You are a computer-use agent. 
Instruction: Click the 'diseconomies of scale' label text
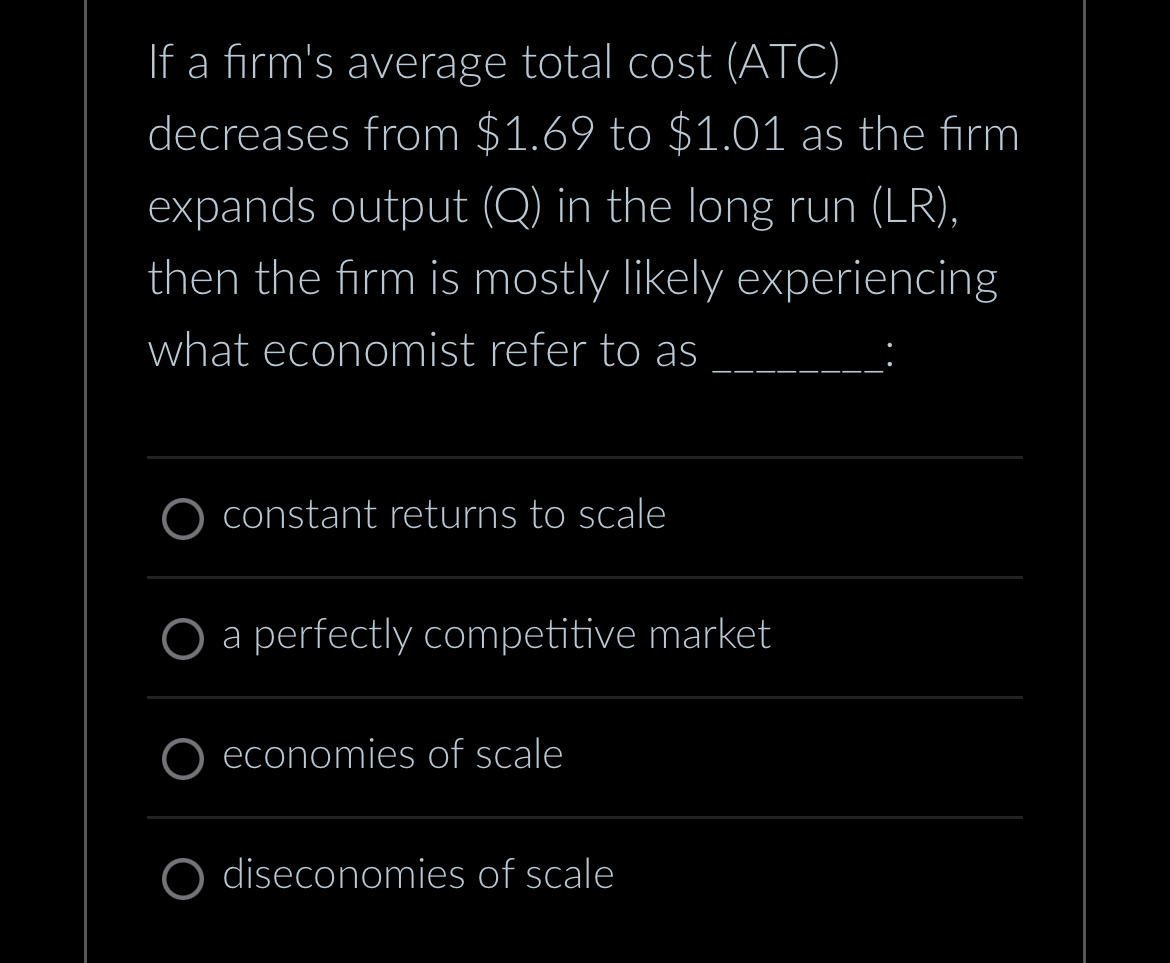[418, 874]
